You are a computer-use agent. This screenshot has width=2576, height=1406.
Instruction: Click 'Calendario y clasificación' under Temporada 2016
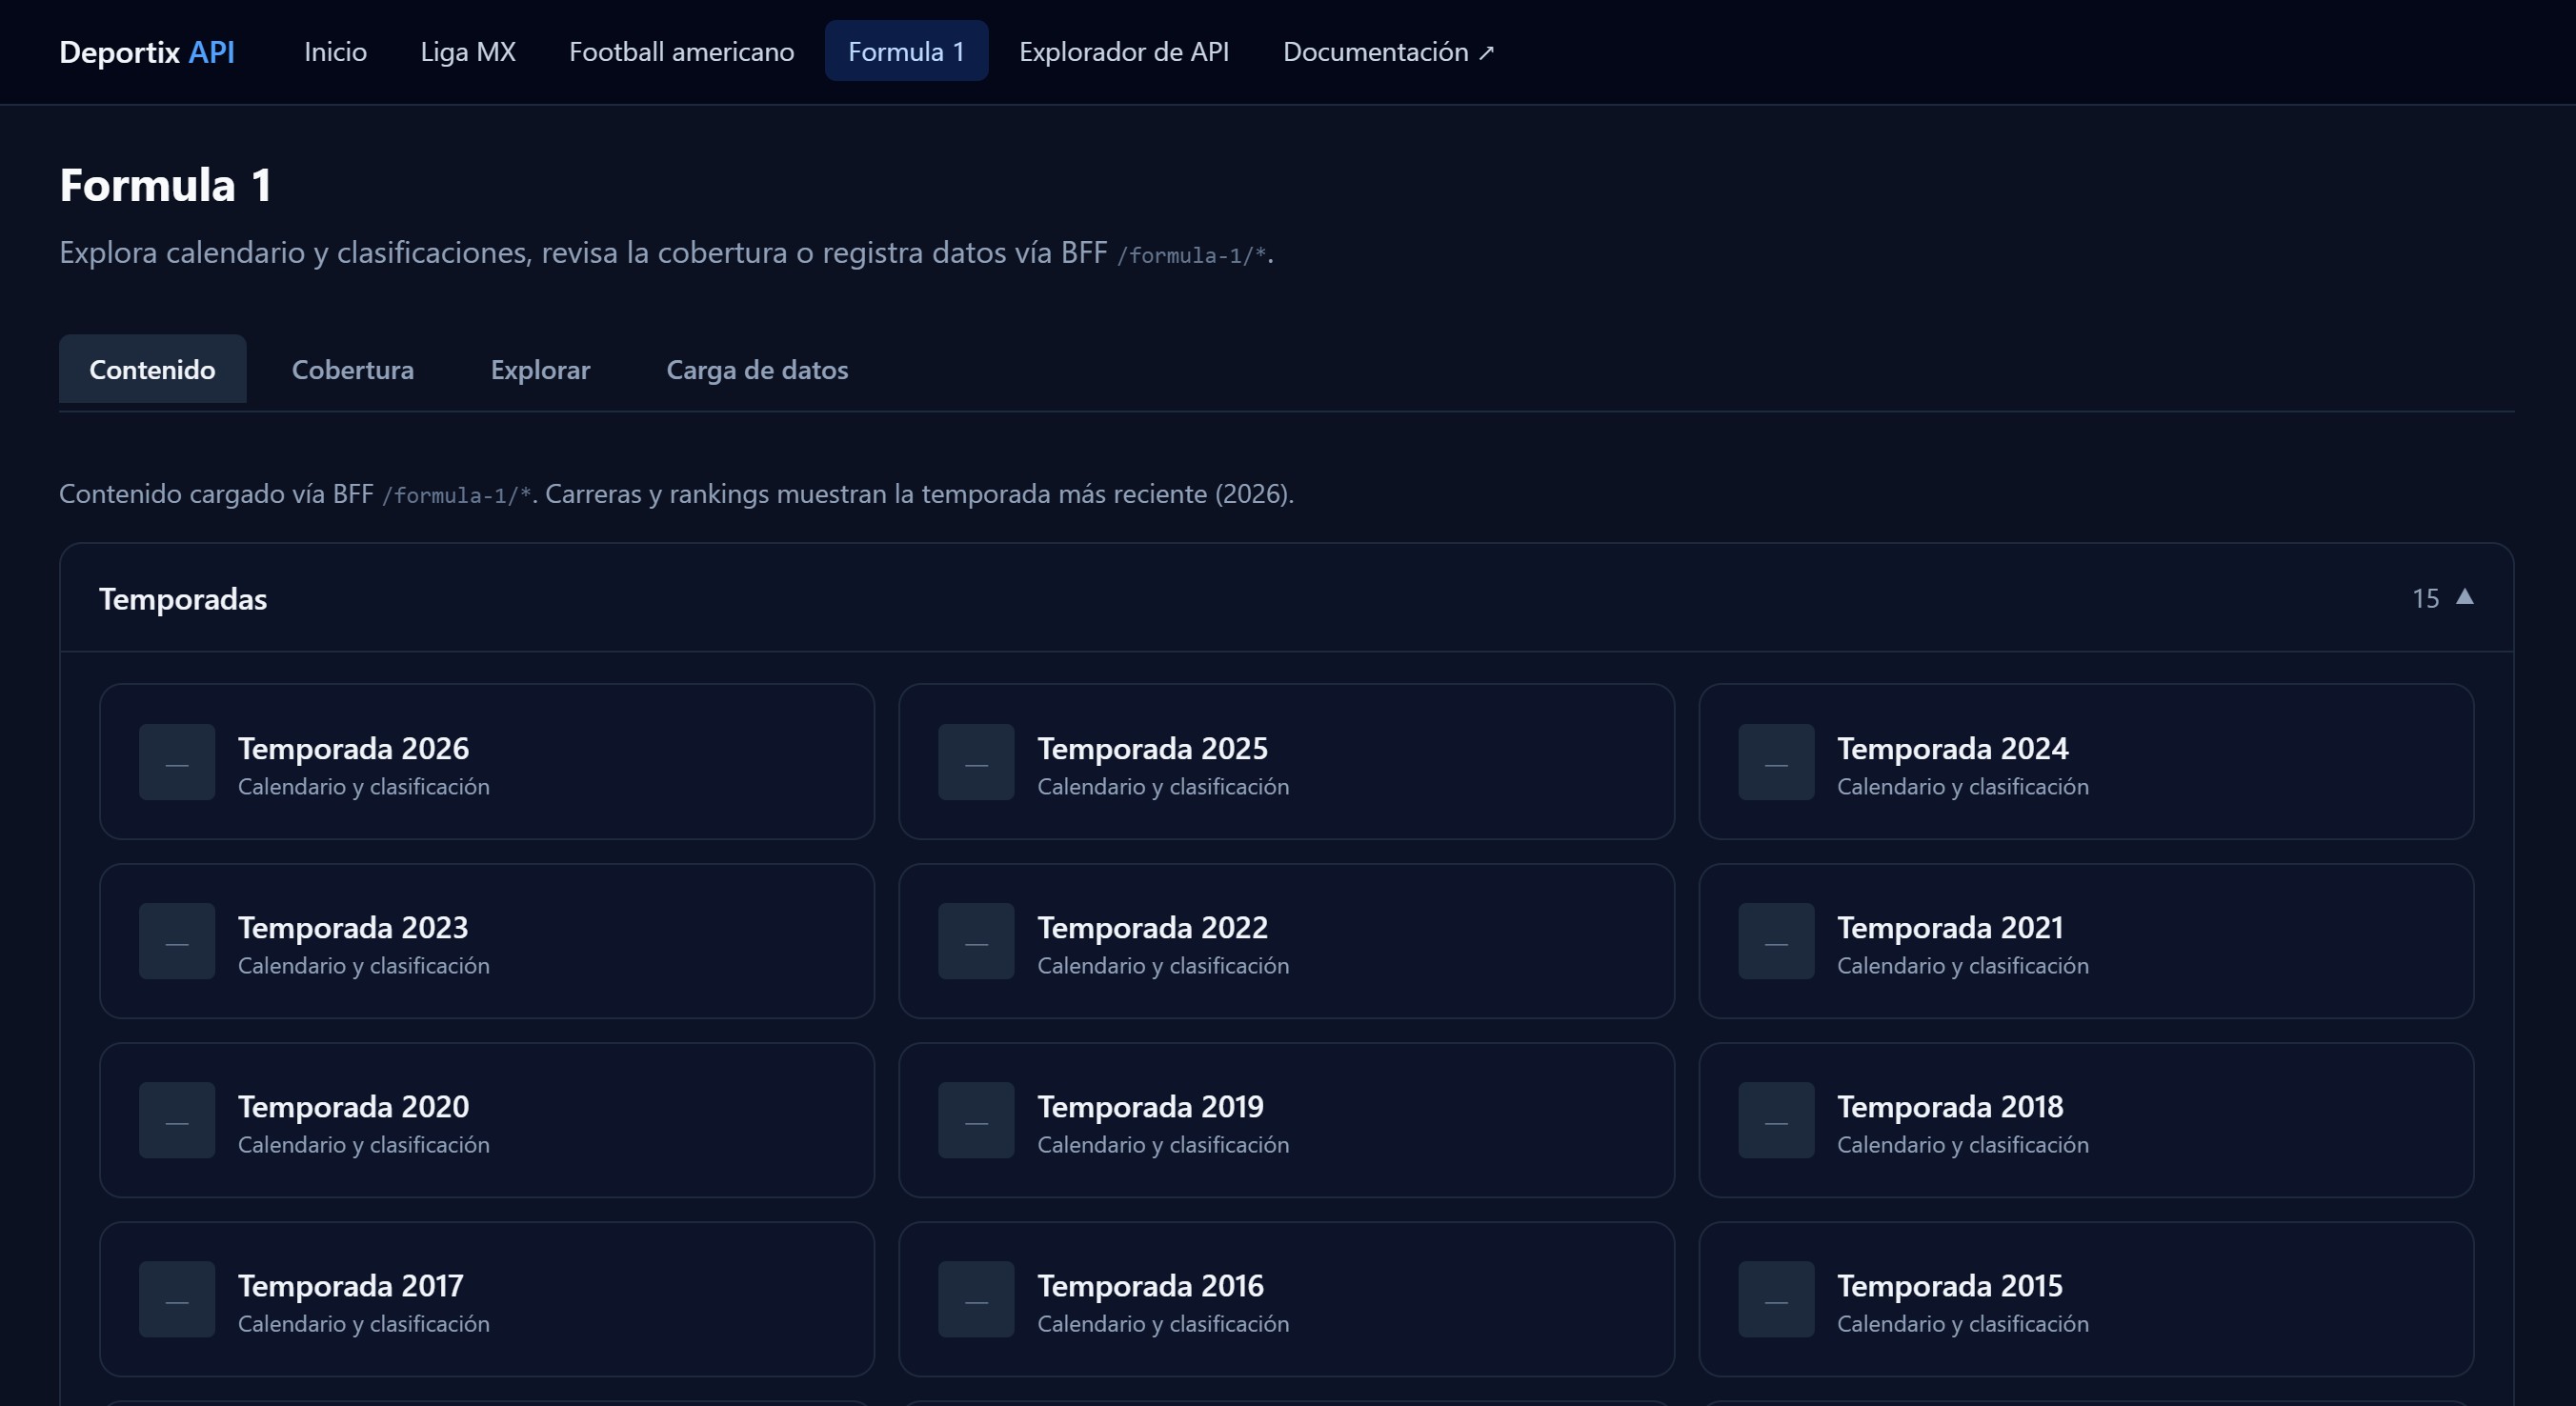pyautogui.click(x=1163, y=1324)
